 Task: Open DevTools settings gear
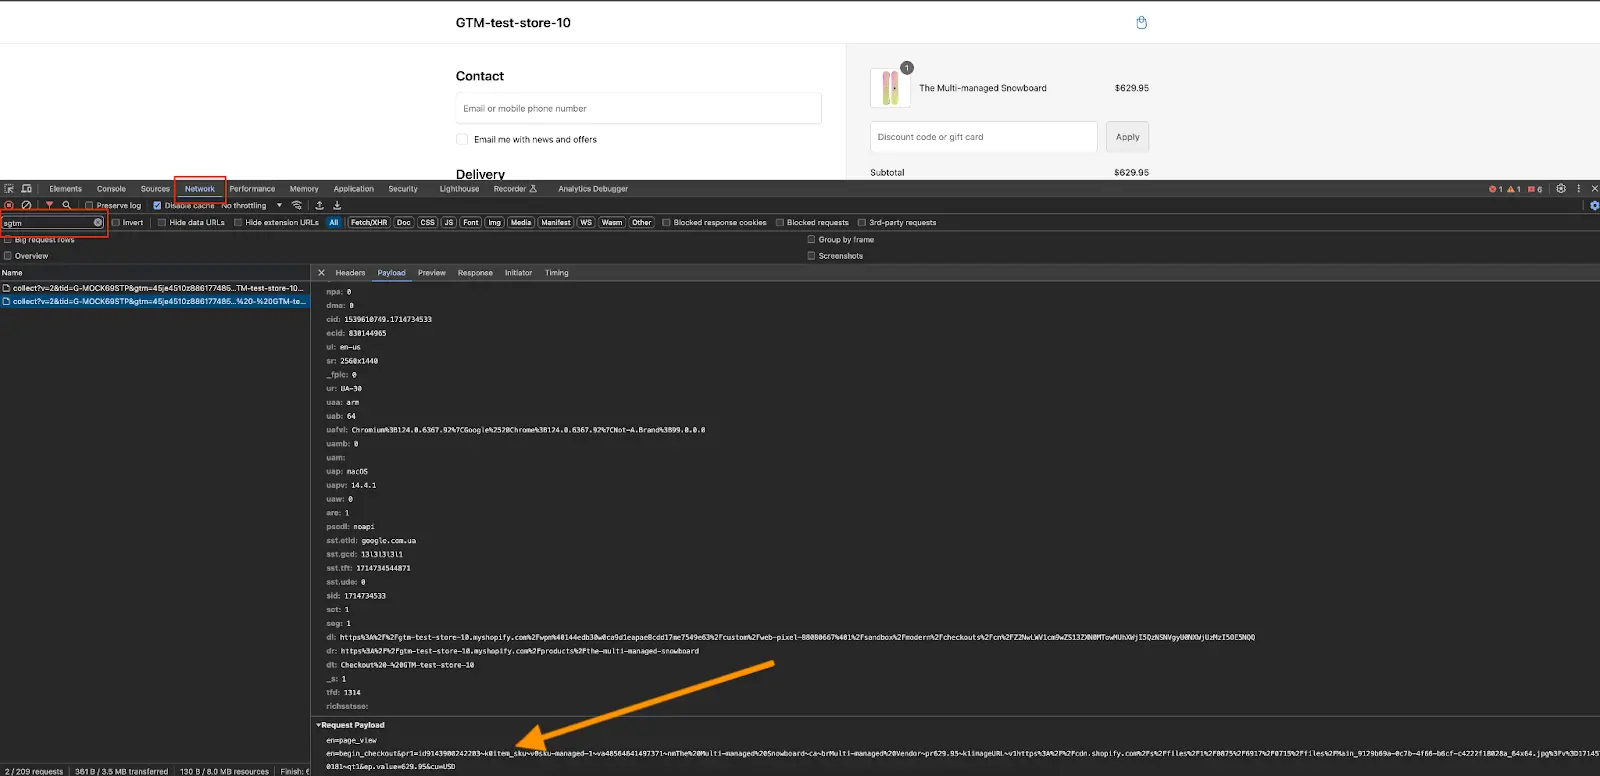pos(1561,188)
